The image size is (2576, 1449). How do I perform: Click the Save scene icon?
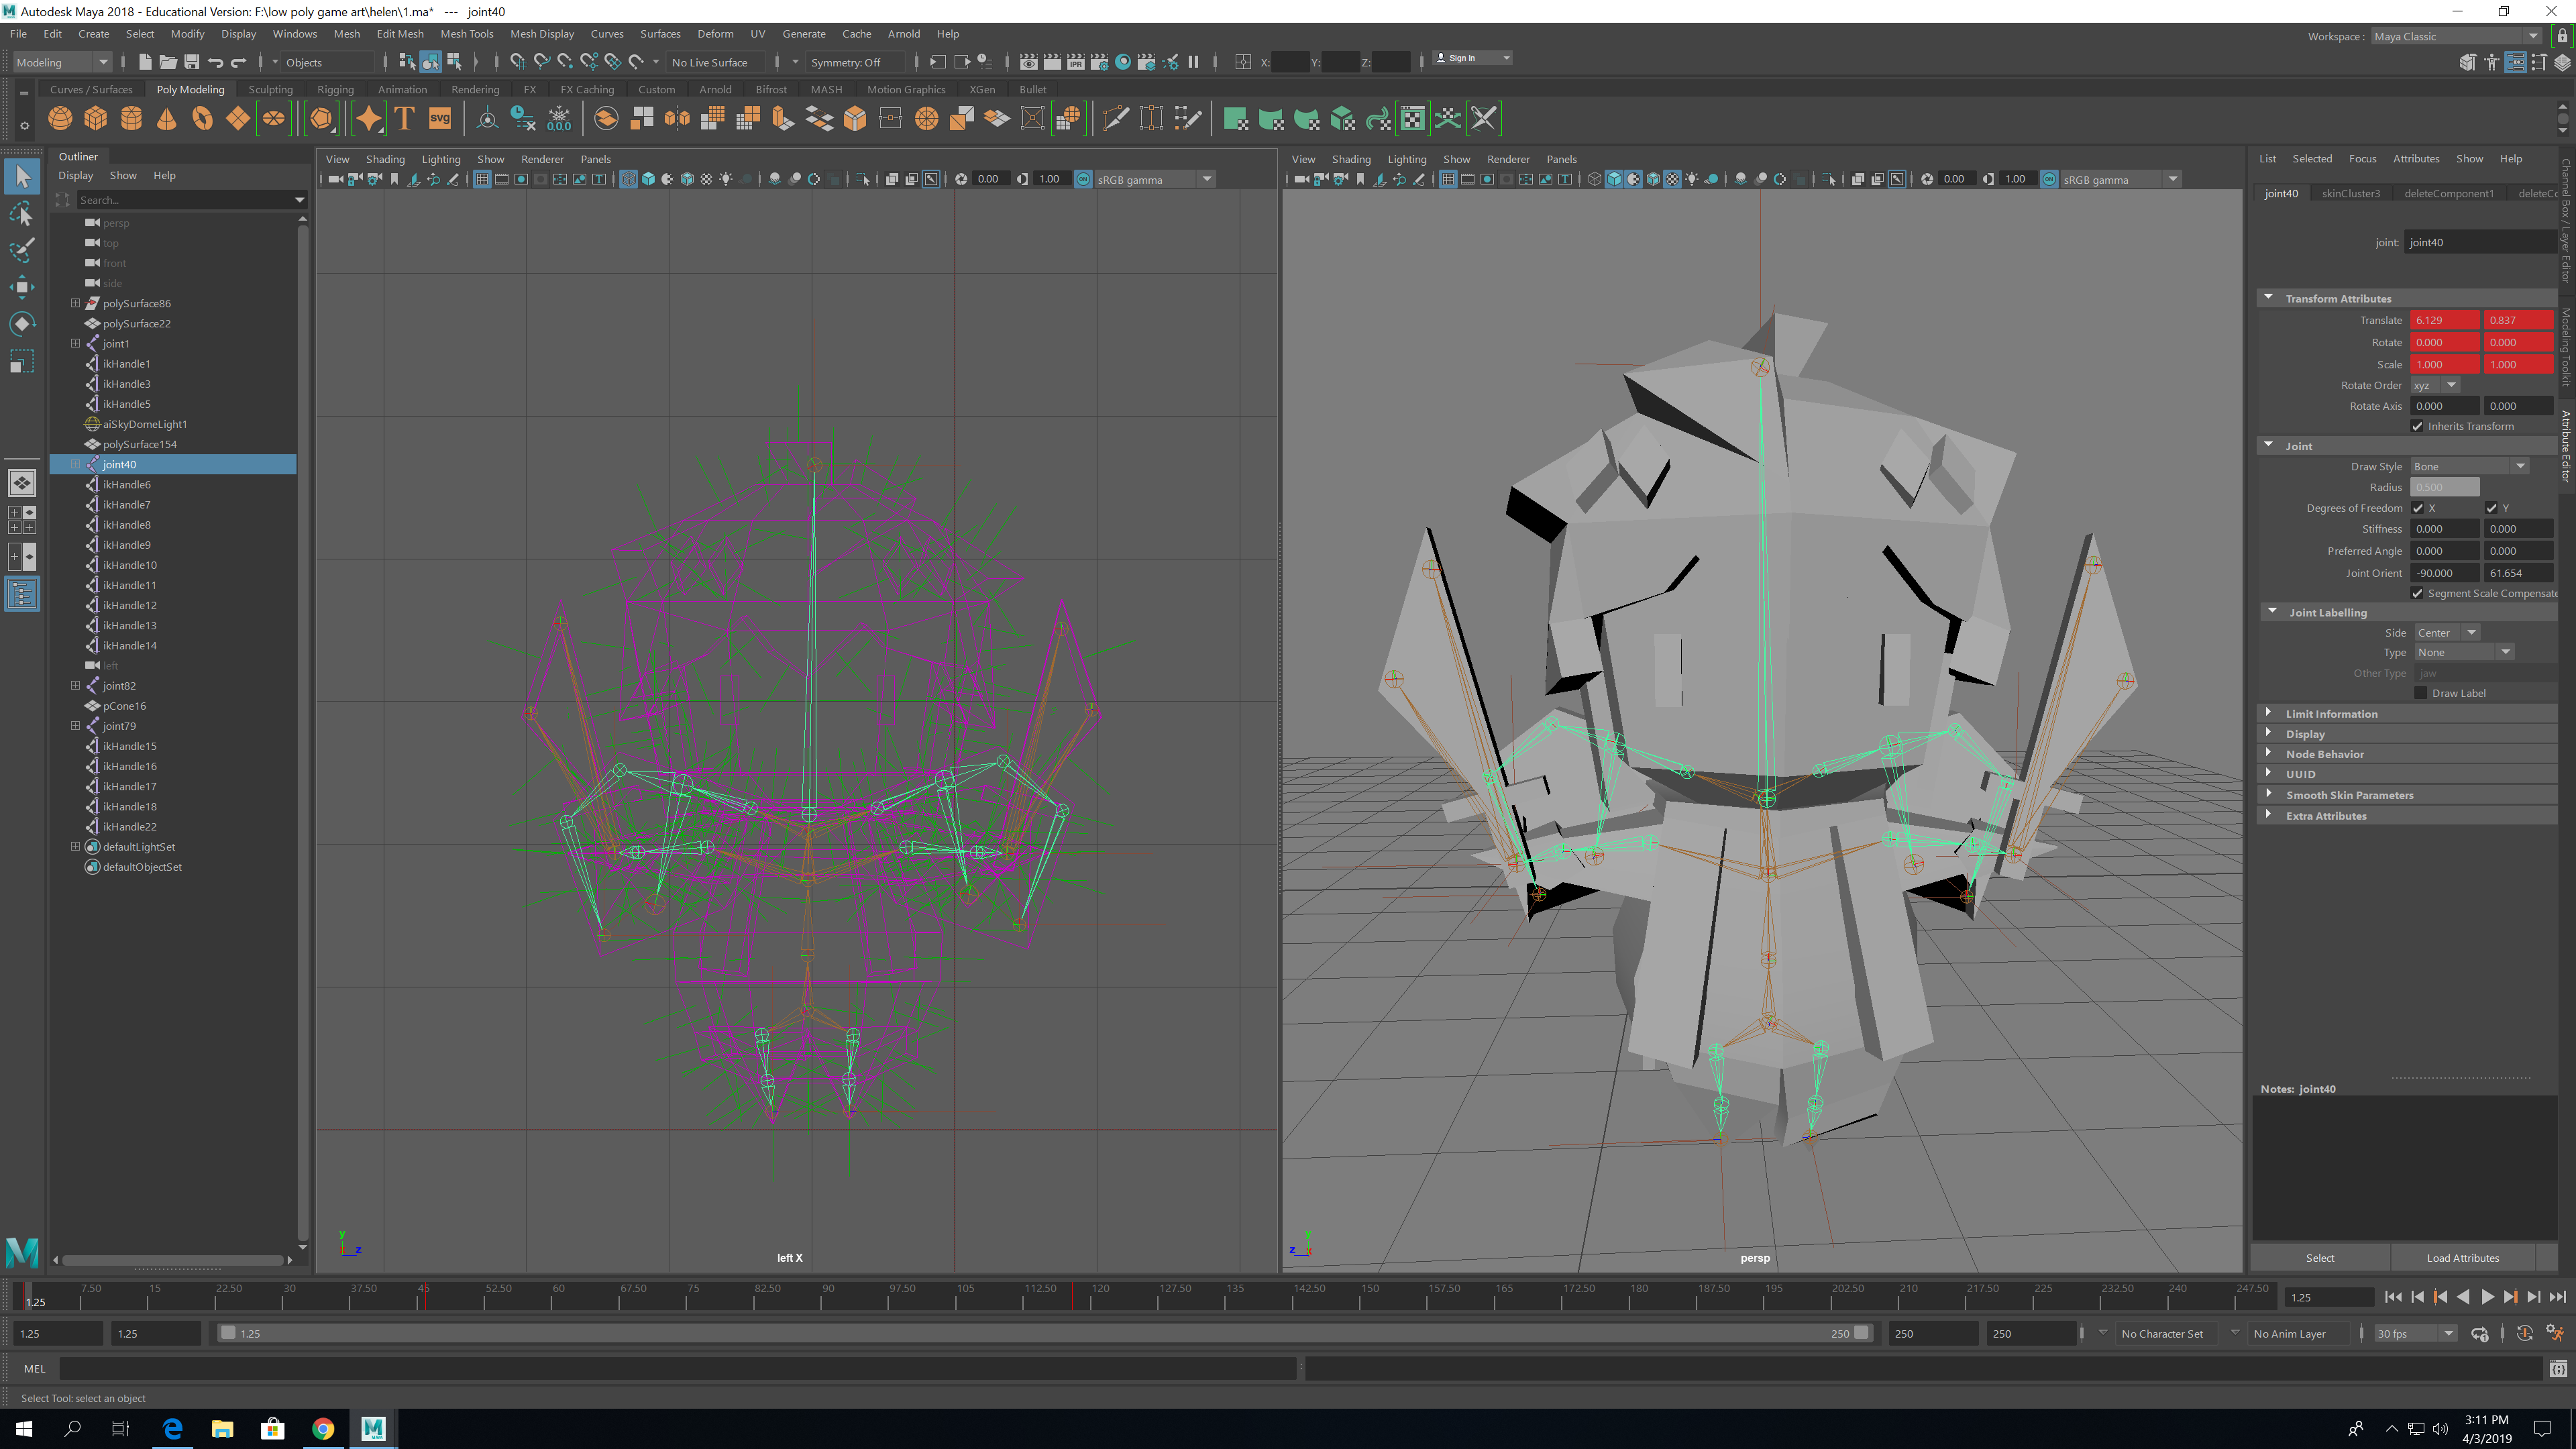(x=192, y=62)
